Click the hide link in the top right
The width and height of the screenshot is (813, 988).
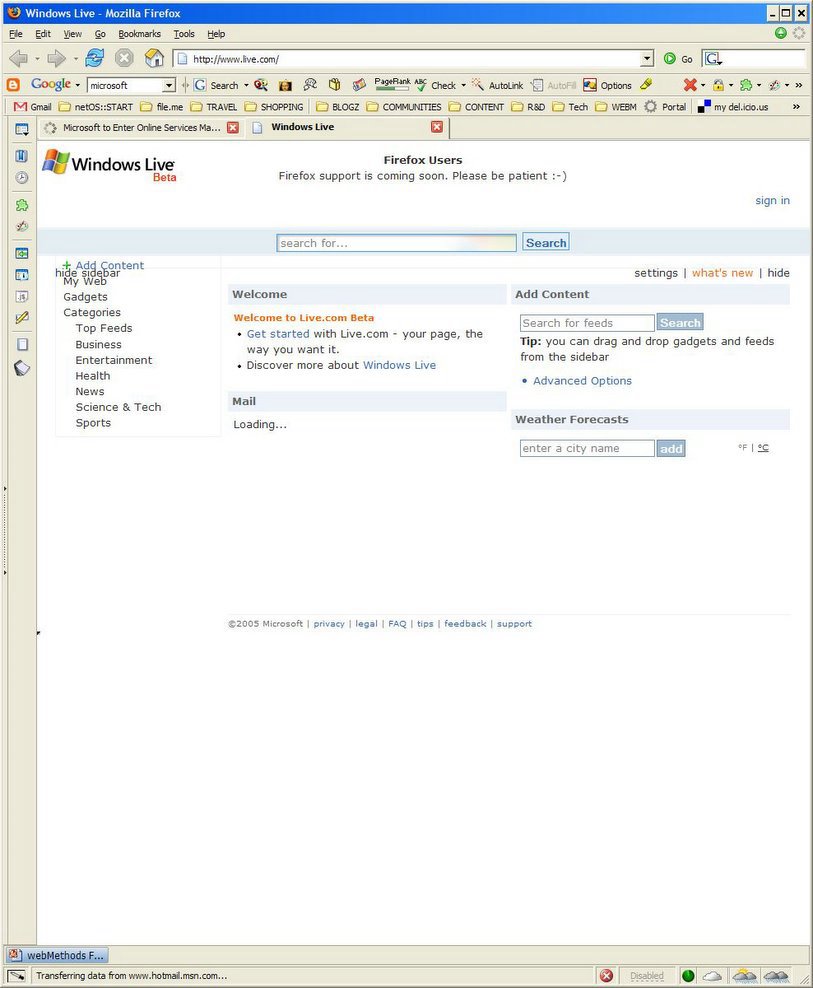tap(778, 273)
